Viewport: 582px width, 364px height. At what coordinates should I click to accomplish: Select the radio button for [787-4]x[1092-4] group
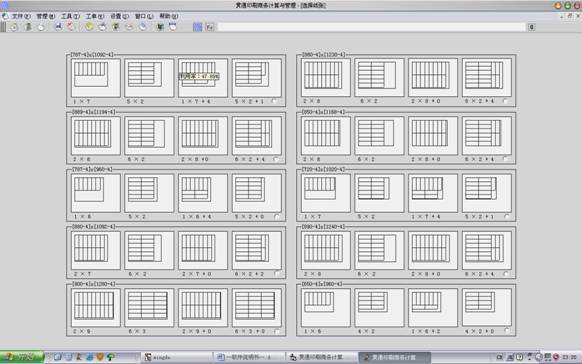[x=274, y=101]
